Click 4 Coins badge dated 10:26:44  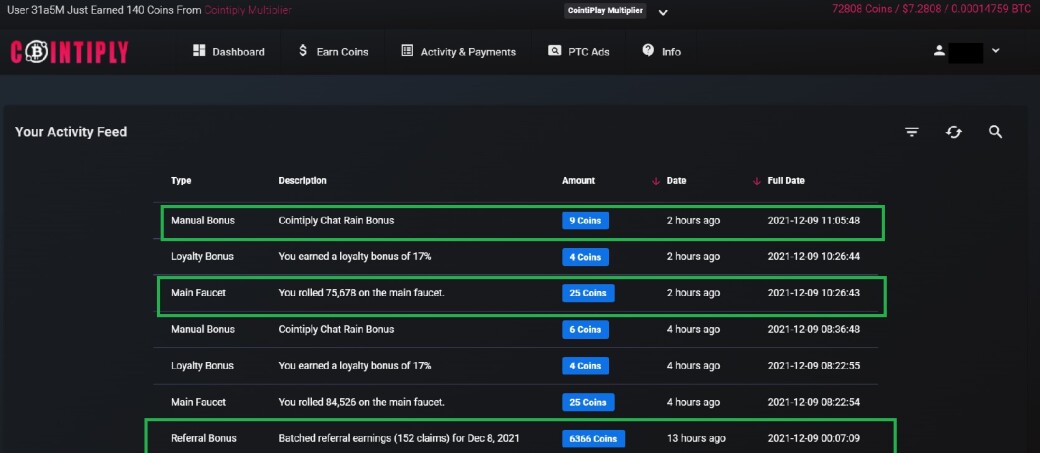click(x=585, y=257)
